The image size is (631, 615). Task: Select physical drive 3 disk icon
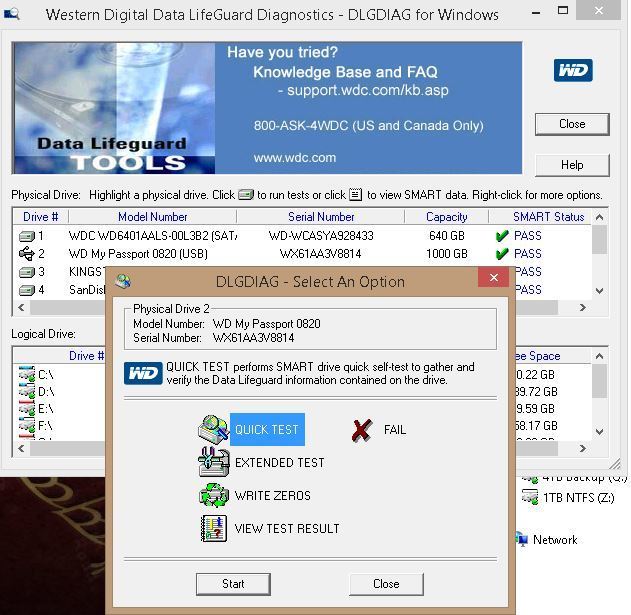coord(27,272)
